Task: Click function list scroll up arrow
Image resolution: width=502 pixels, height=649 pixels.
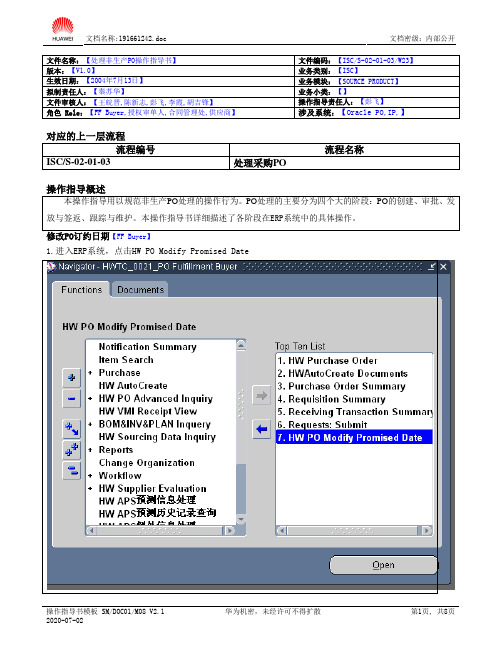Action: [241, 345]
